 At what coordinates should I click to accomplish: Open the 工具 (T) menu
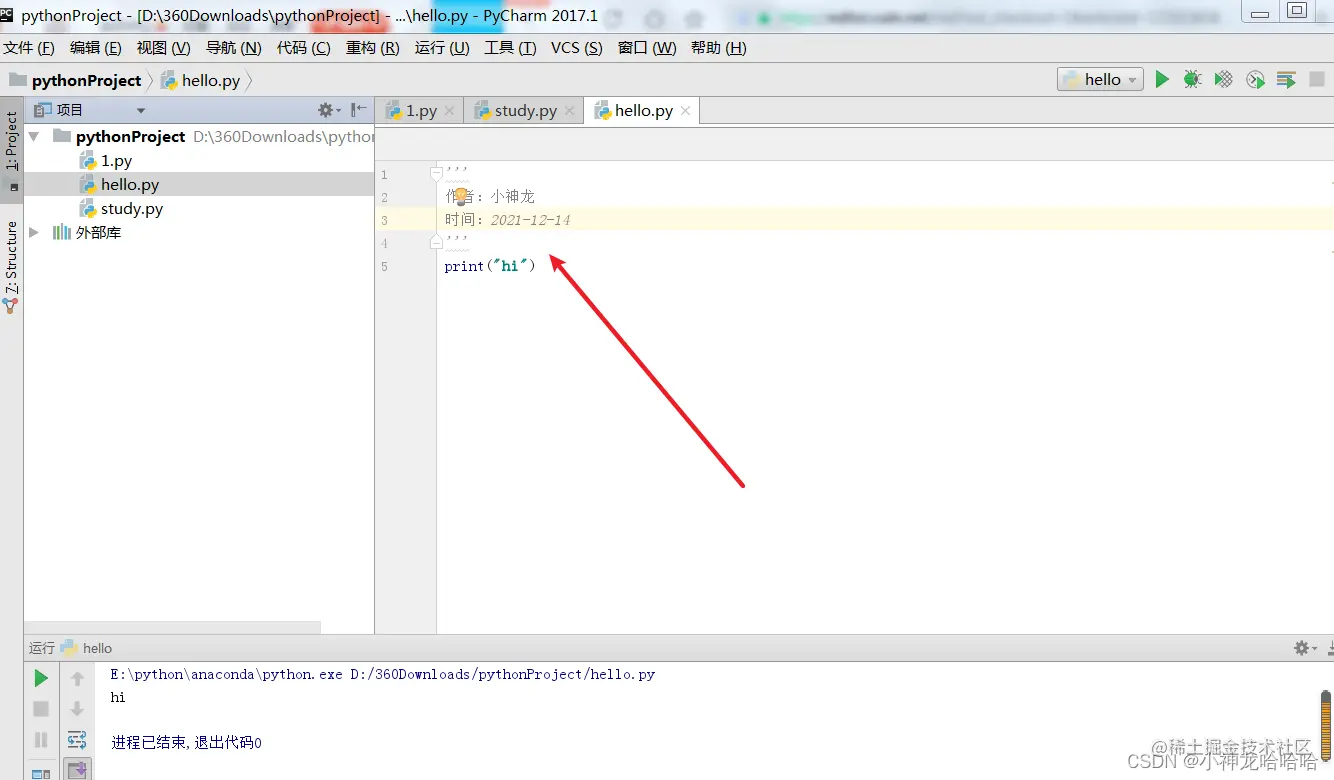[510, 48]
